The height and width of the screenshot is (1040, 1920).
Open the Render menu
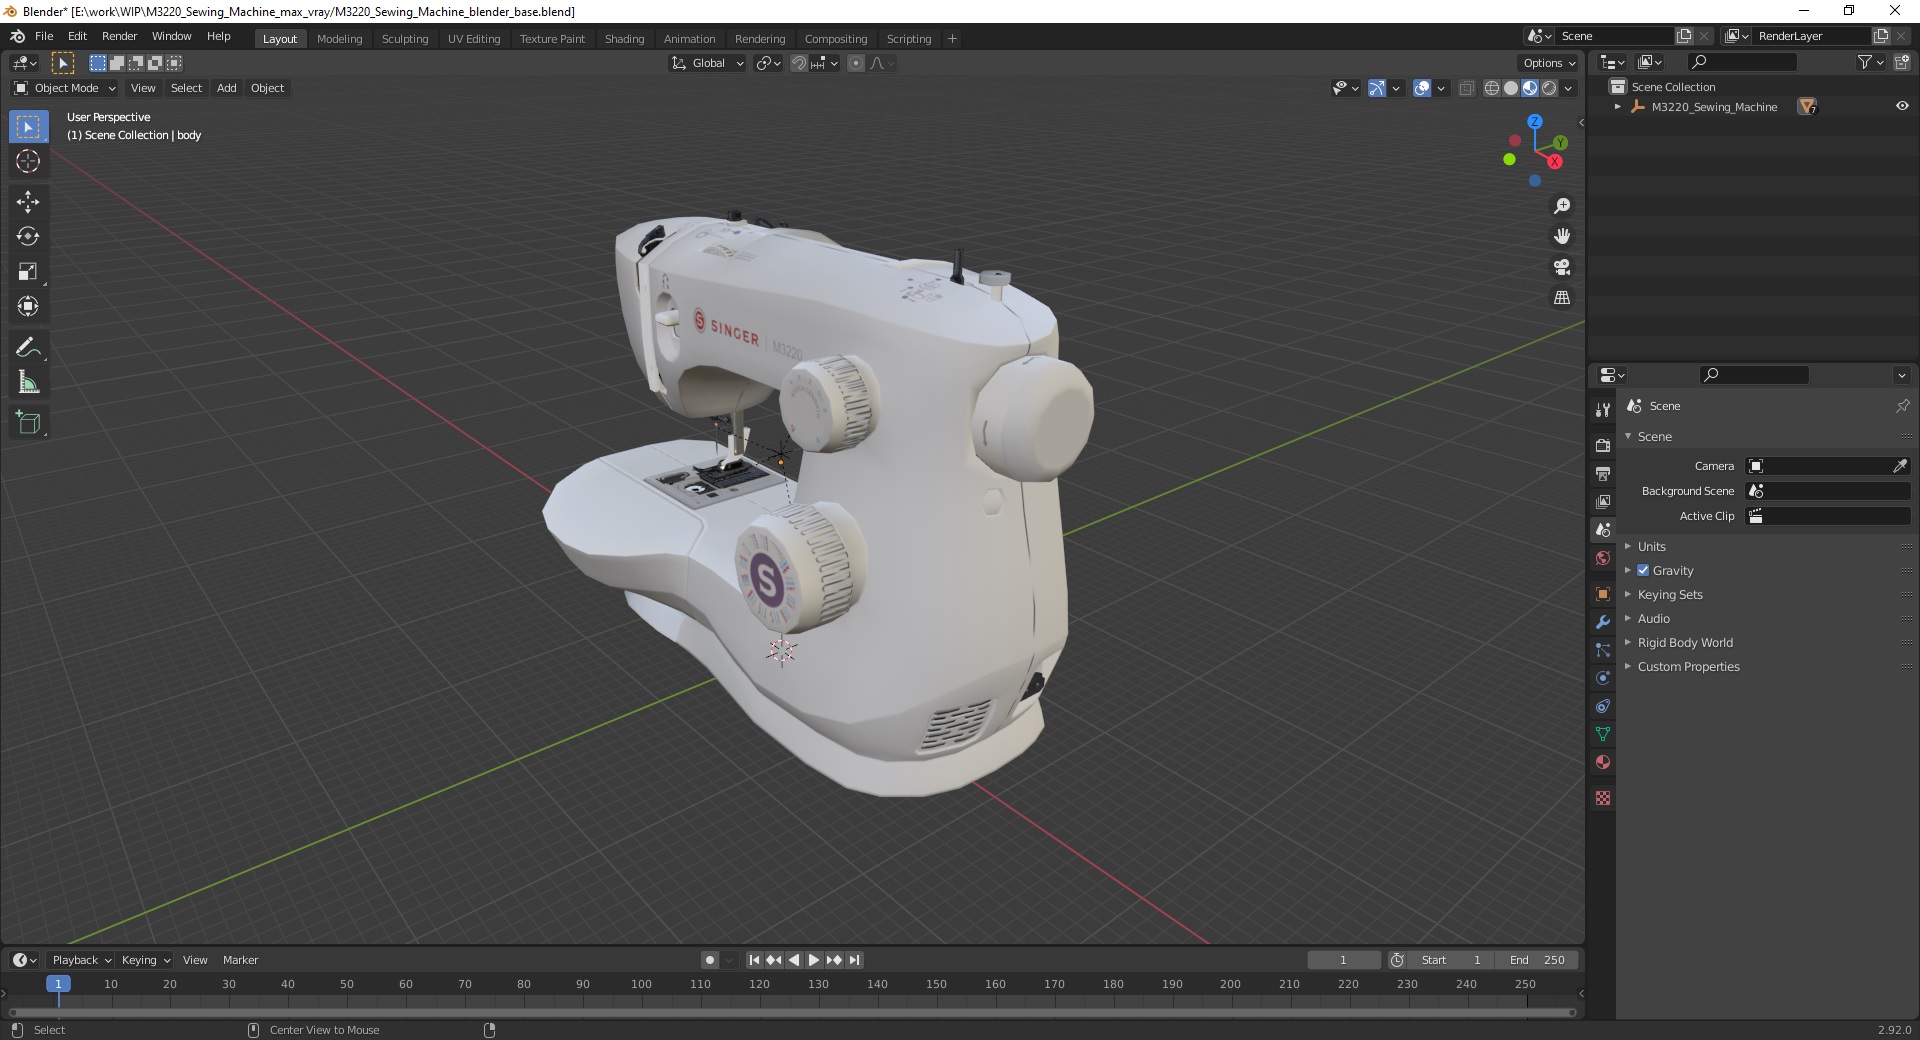pyautogui.click(x=119, y=36)
